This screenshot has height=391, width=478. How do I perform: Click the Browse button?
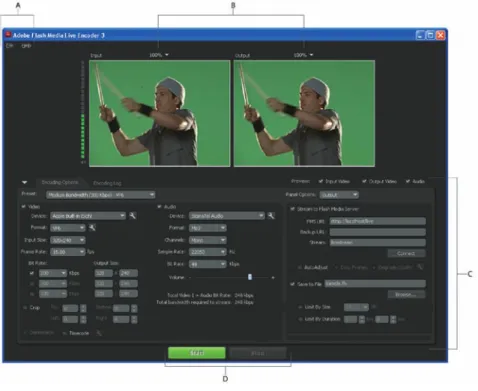(x=406, y=294)
